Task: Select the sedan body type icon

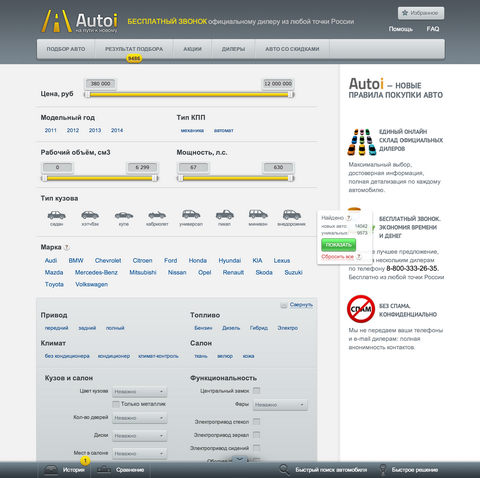Action: [56, 215]
